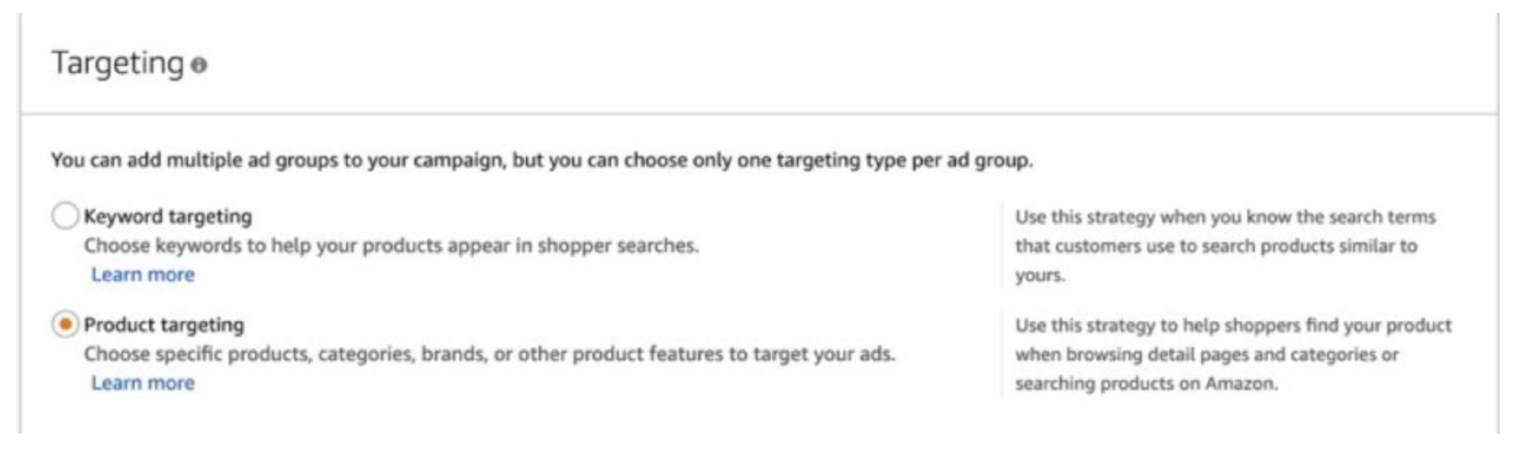Click hint "Use this strategy when you know"
This screenshot has width=1536, height=463.
[x=1225, y=217]
